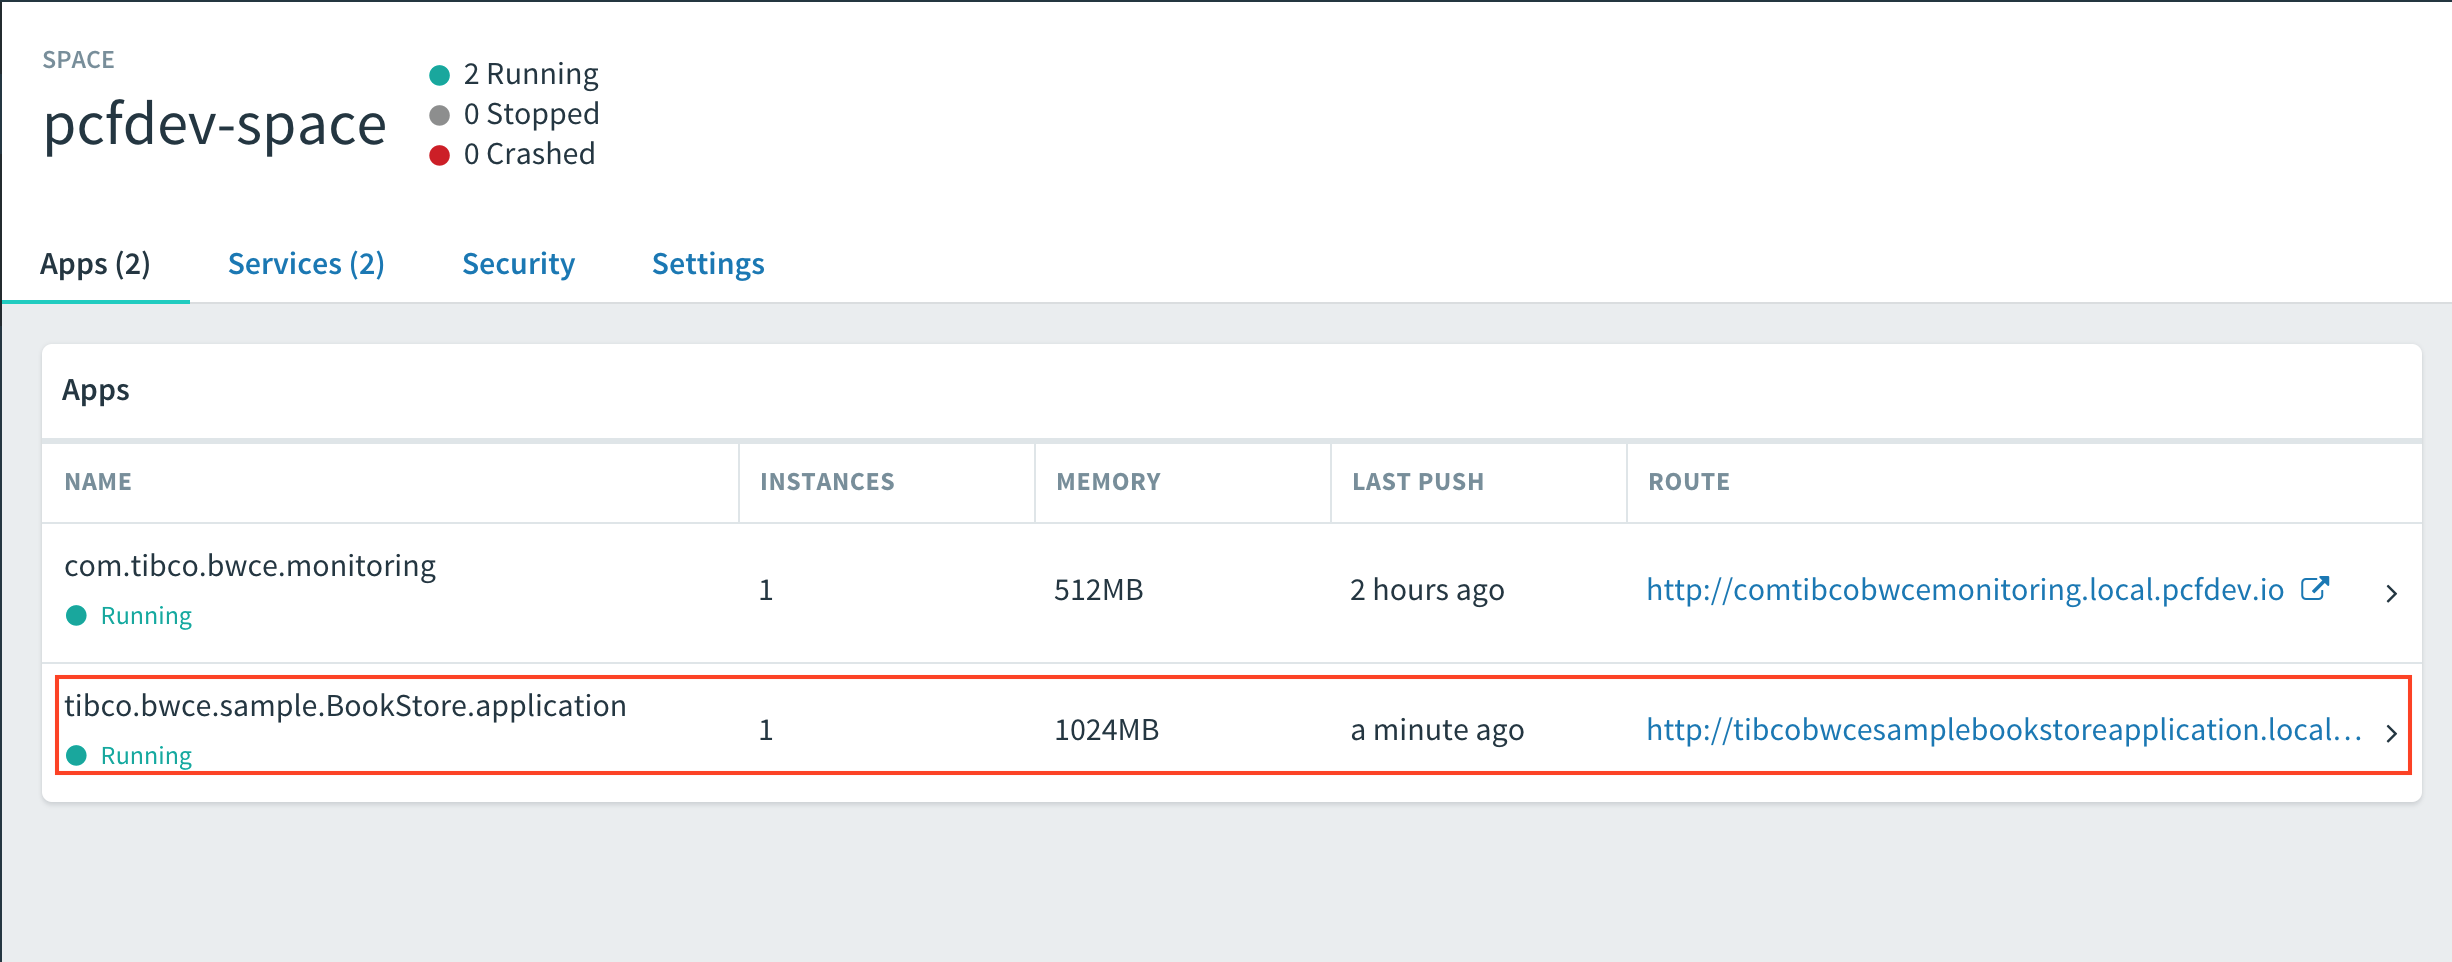Expand tibco.bwce.sample.BookStore.application row chevron
This screenshot has height=962, width=2452.
click(2391, 733)
